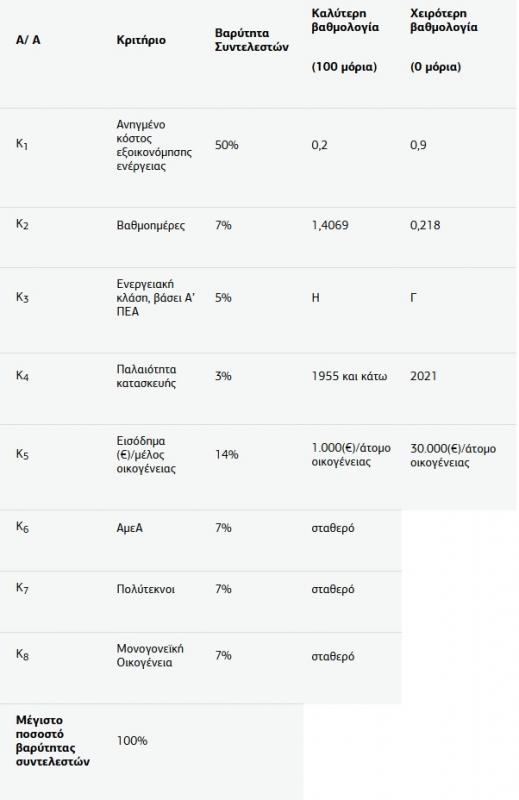The image size is (519, 800).
Task: Click the K1 row label
Action: 22,144
